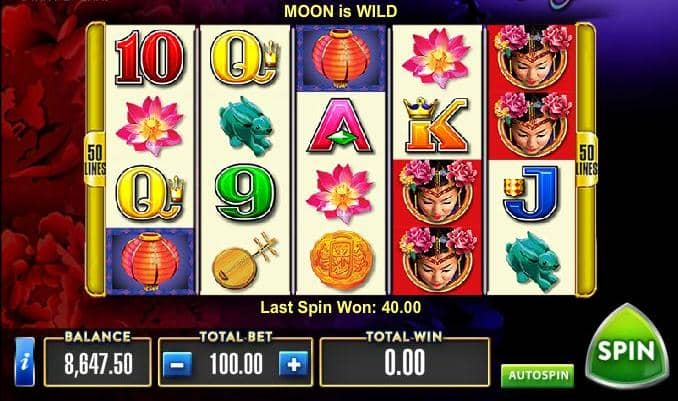Click the jade rabbit on reel five
Viewport: 678px width, 401px height.
pyautogui.click(x=532, y=261)
